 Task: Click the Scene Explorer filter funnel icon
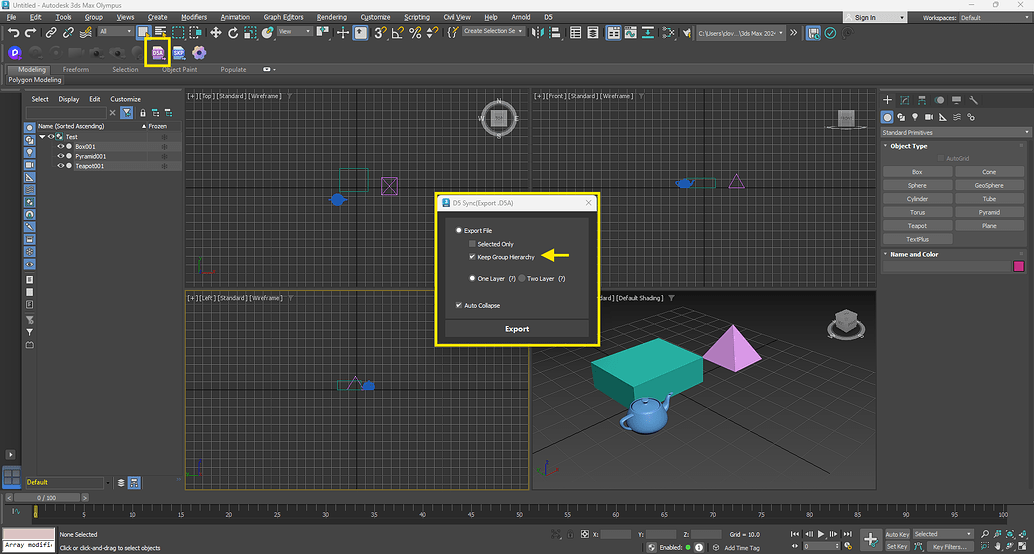[126, 113]
